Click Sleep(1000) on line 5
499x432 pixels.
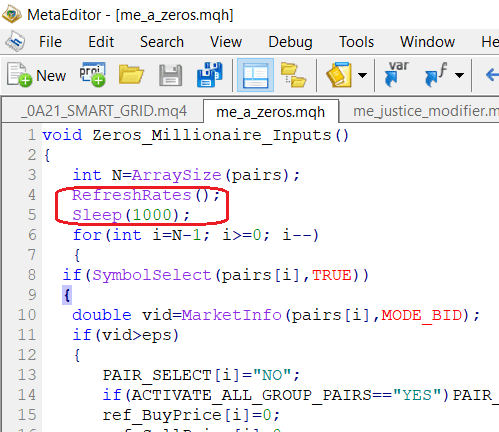click(131, 215)
